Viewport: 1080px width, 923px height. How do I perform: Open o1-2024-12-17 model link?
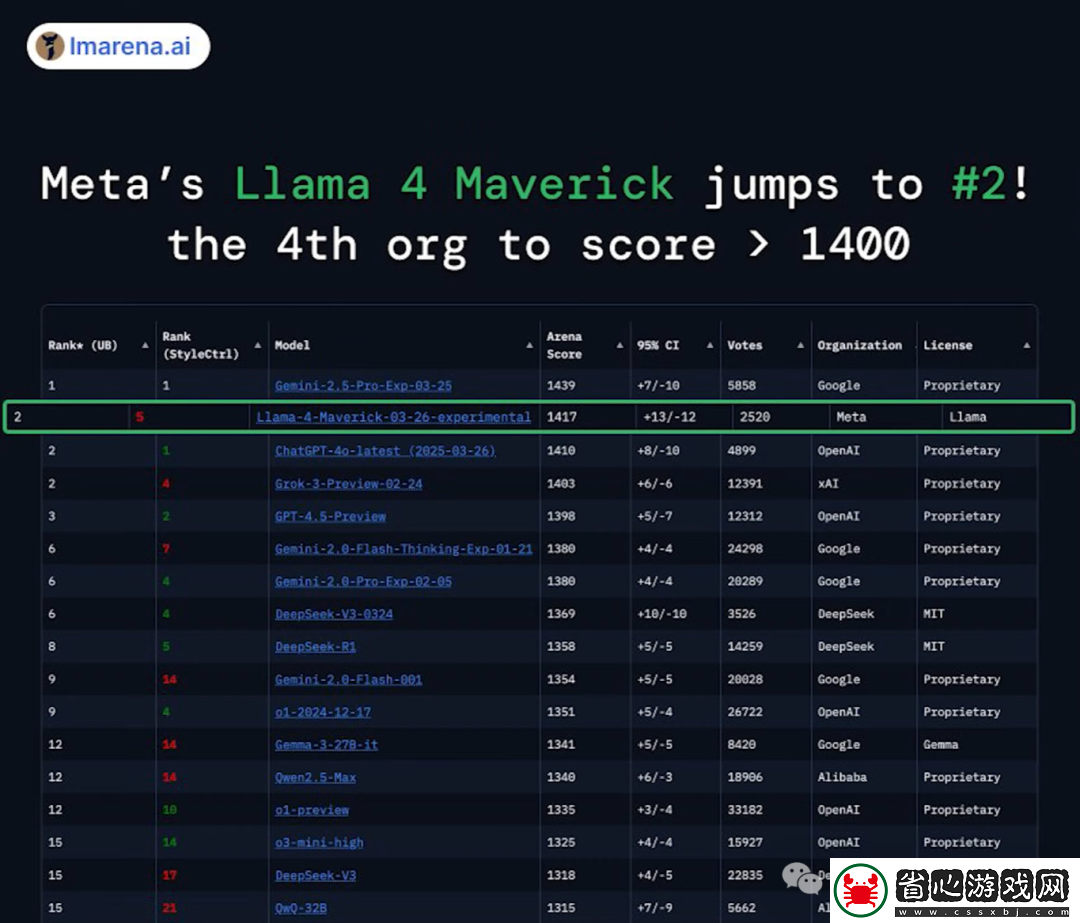(x=323, y=712)
